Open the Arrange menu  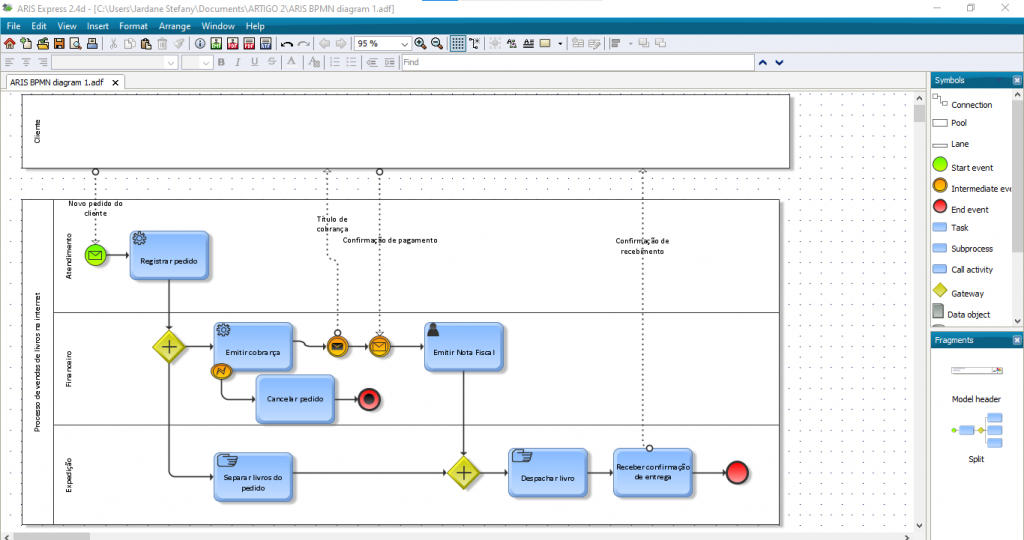[174, 26]
